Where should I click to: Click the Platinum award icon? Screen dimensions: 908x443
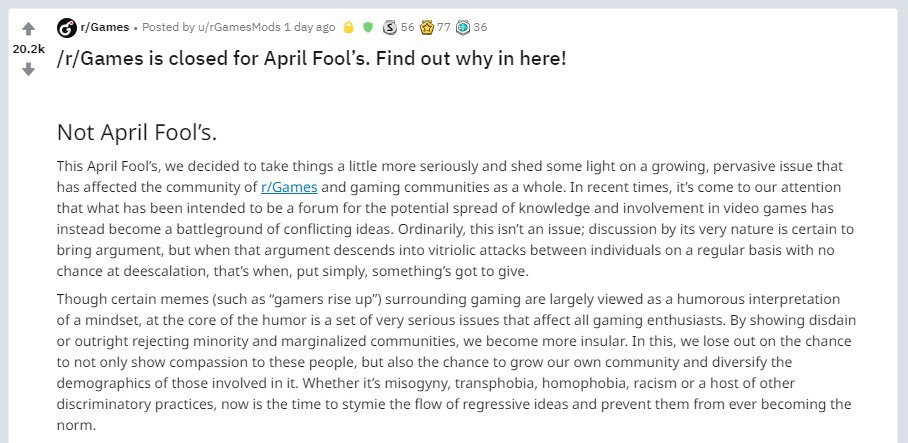[462, 27]
